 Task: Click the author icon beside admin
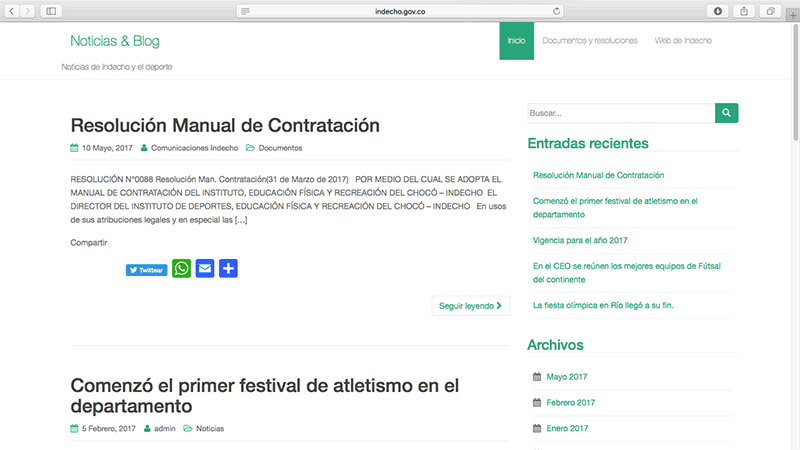[x=147, y=429]
